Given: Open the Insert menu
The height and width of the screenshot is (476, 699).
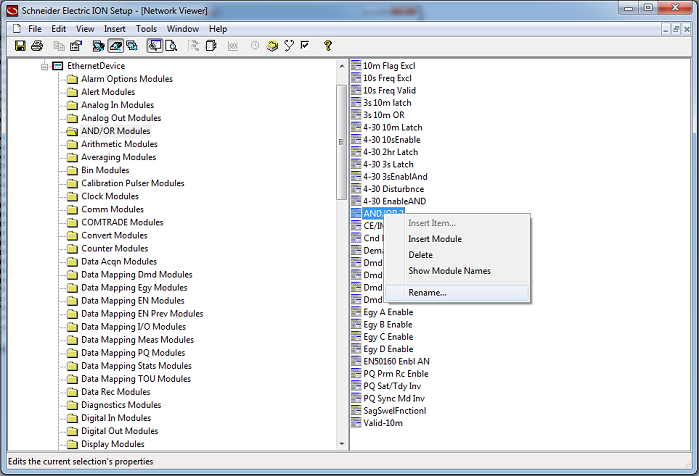Looking at the screenshot, I should pos(115,29).
